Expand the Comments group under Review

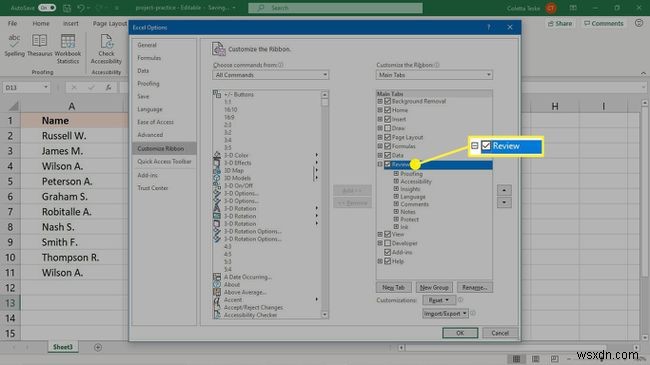396,204
